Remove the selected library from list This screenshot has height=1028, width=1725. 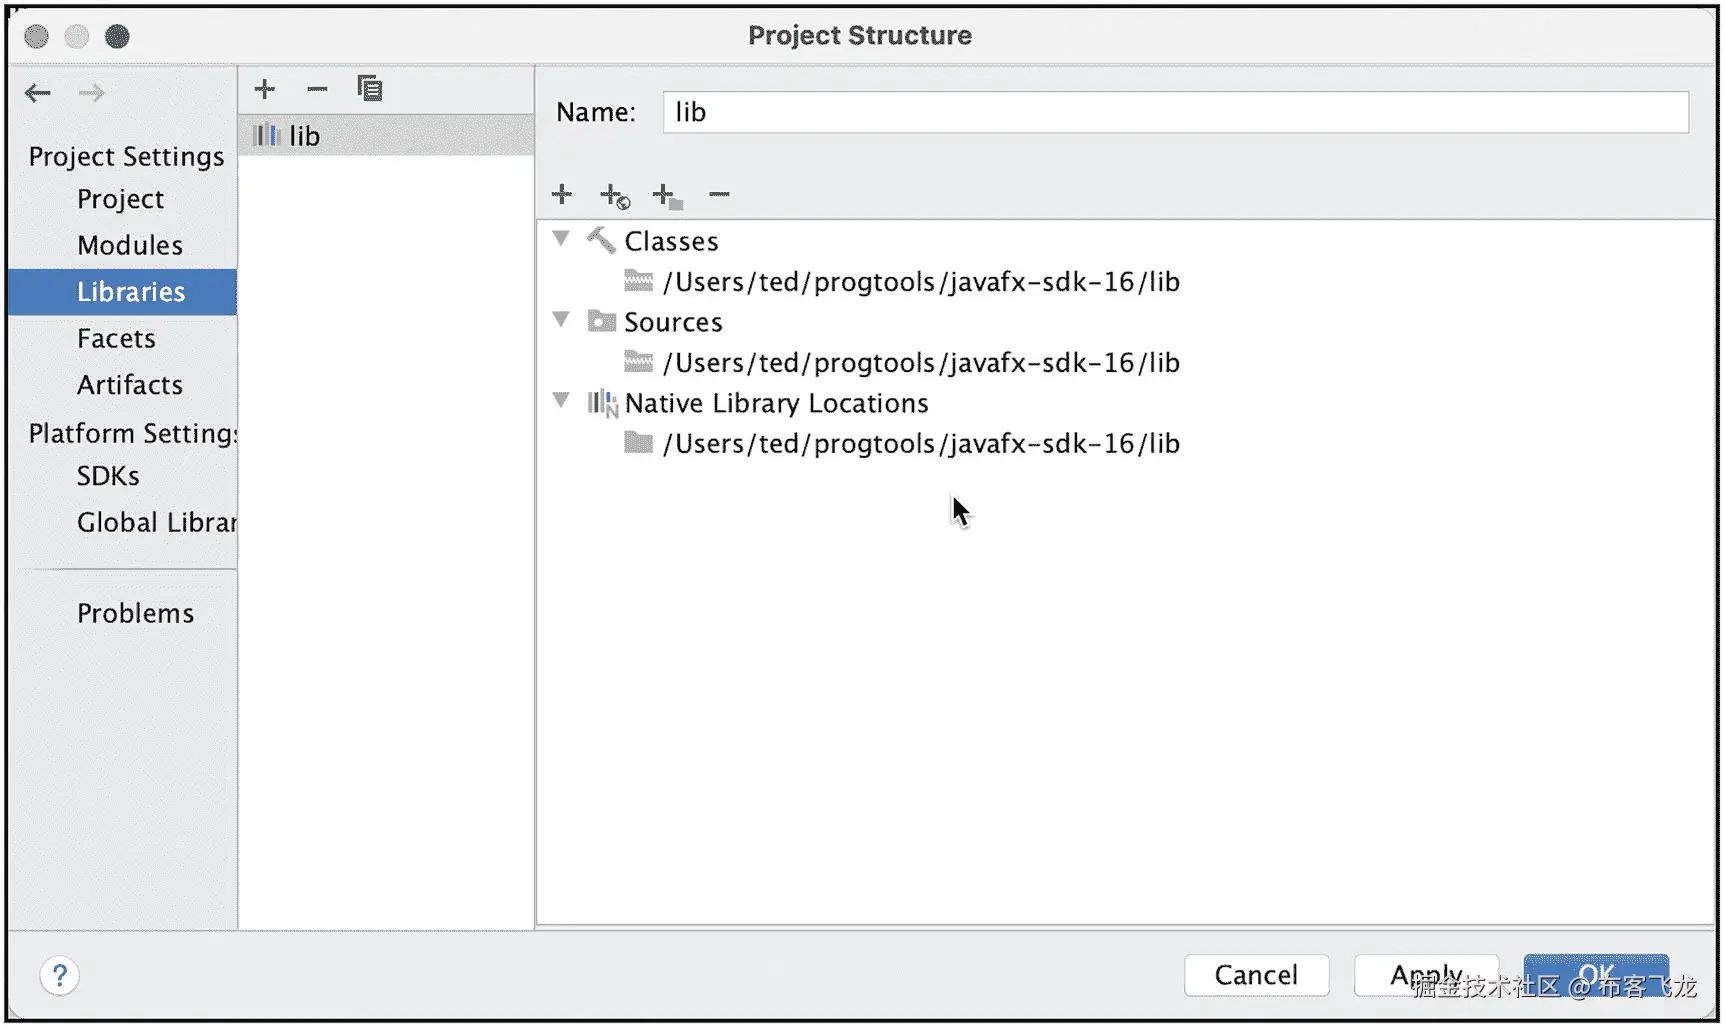coord(317,89)
